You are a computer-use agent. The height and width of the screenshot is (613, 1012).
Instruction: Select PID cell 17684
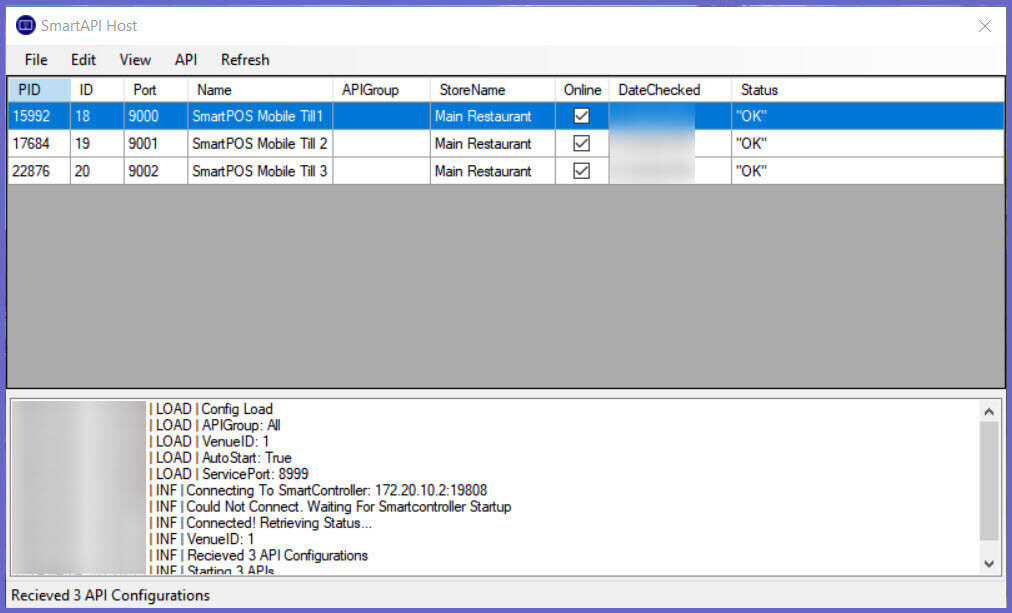39,143
